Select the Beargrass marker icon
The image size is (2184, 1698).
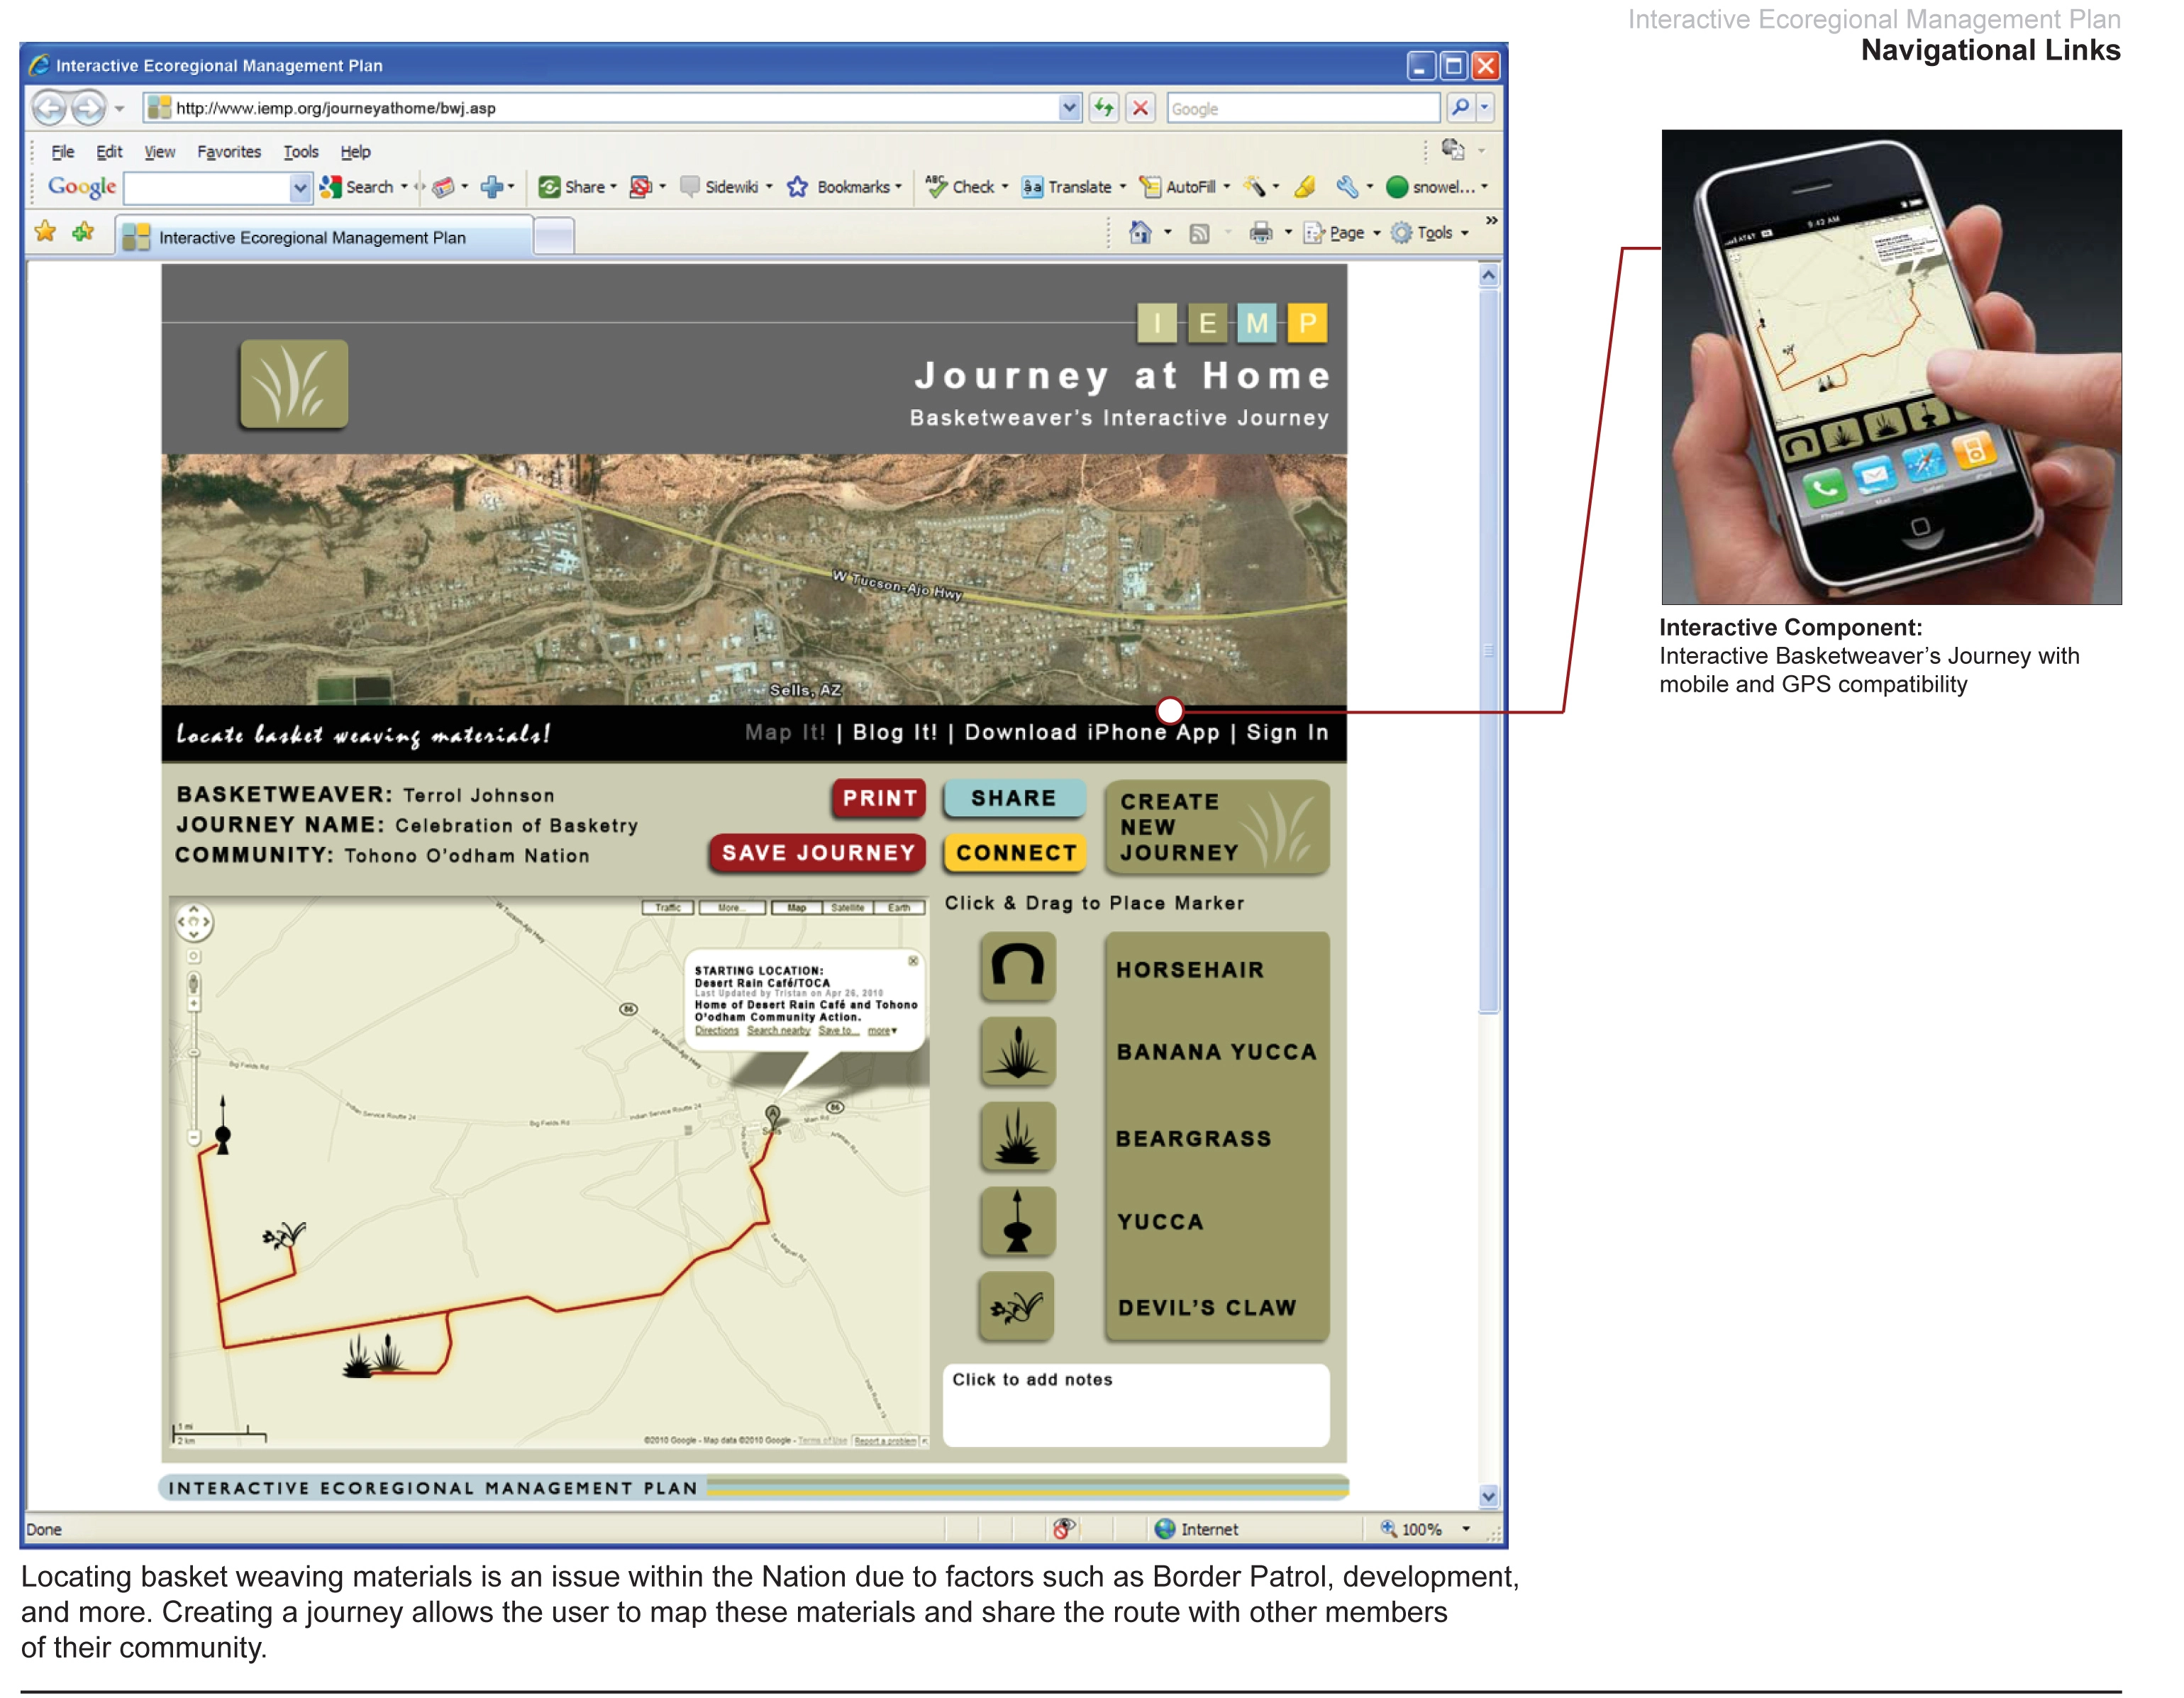click(x=1017, y=1136)
